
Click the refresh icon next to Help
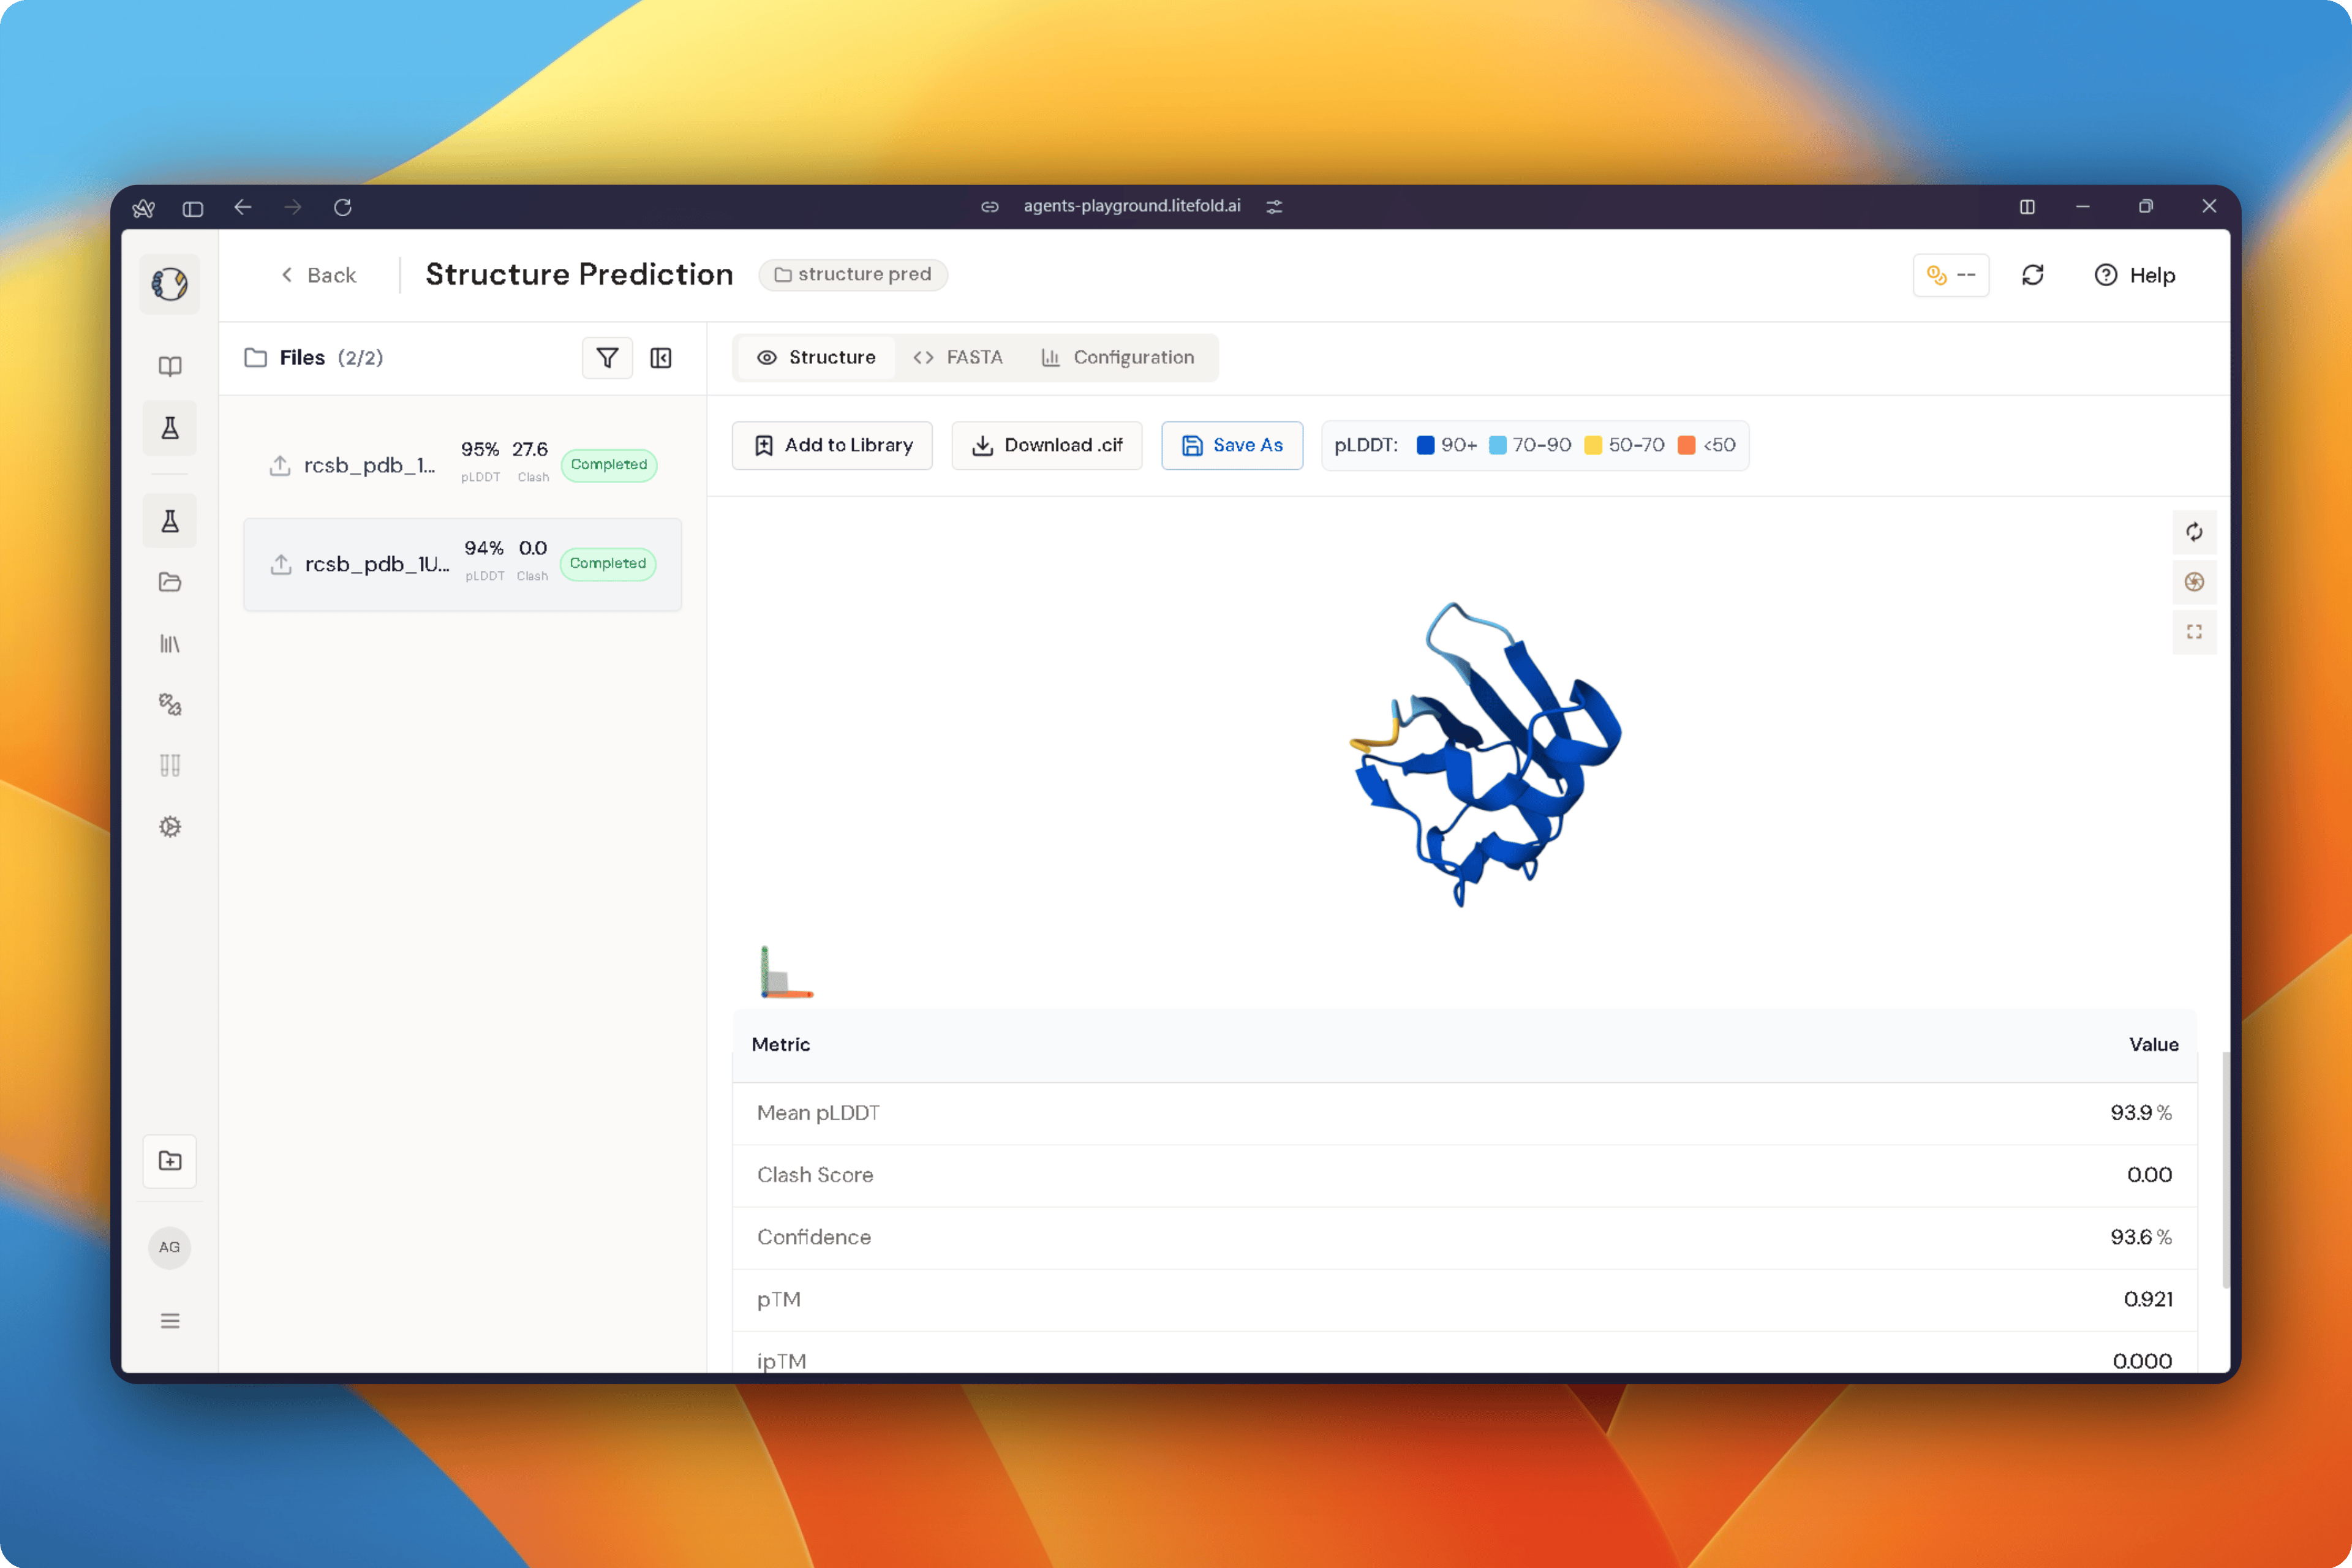pyautogui.click(x=2032, y=275)
